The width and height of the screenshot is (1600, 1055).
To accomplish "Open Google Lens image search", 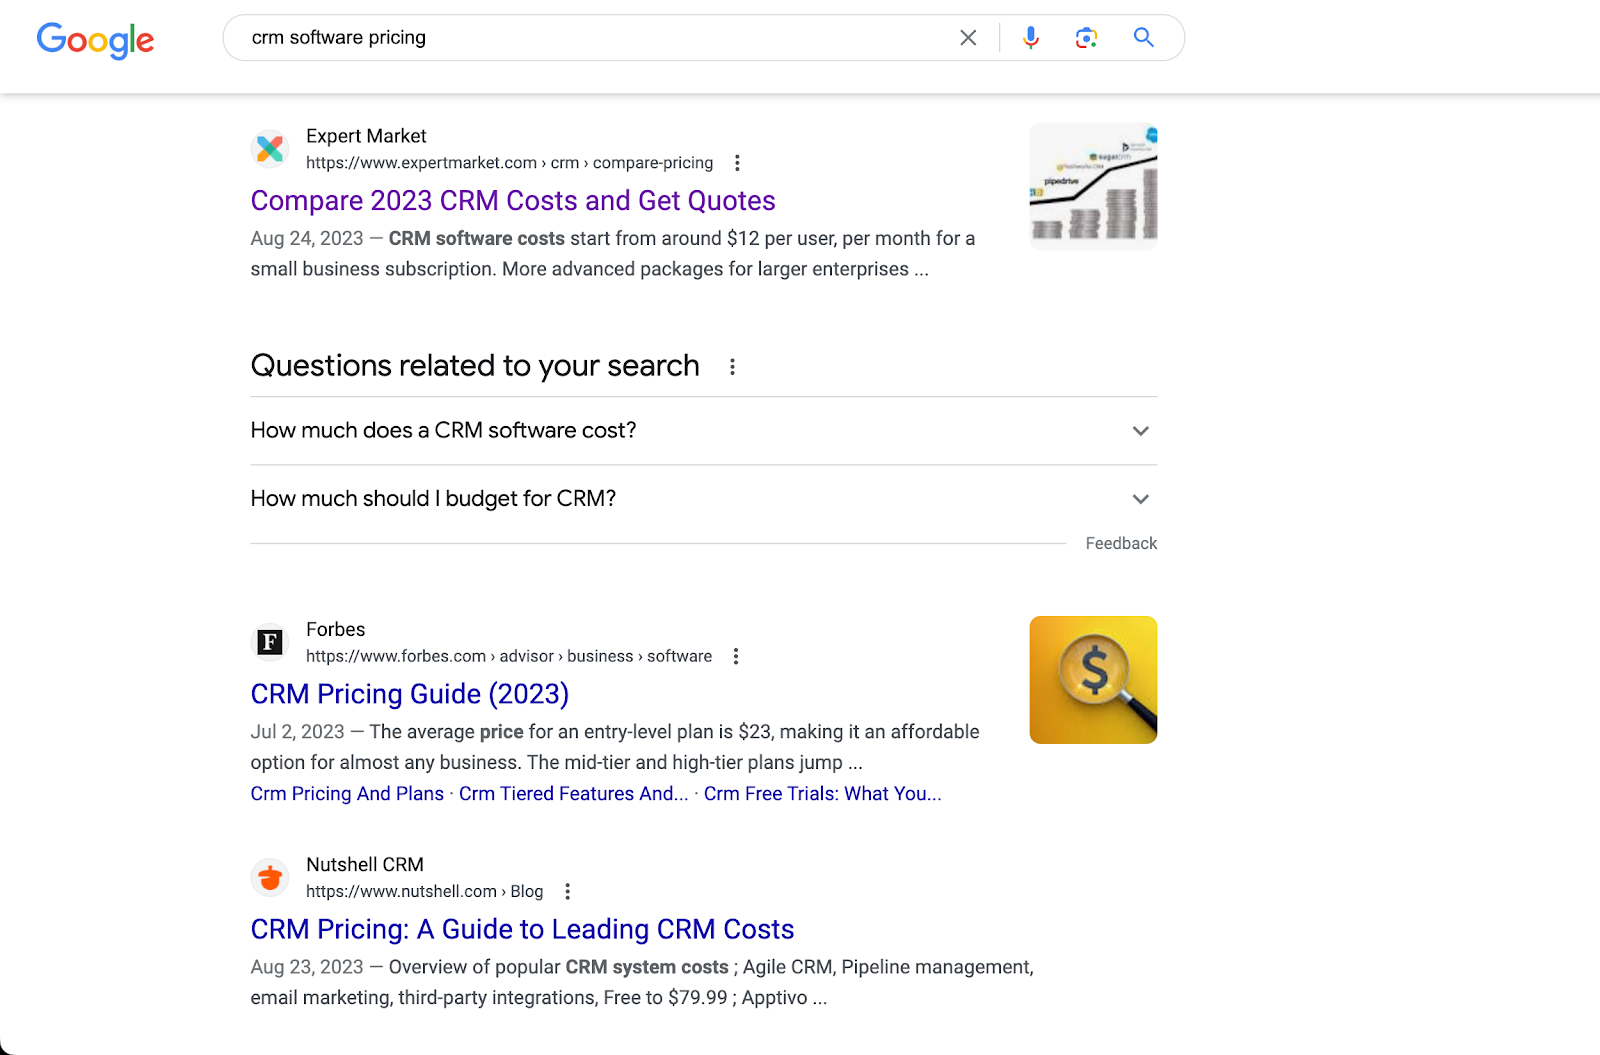I will (1087, 38).
